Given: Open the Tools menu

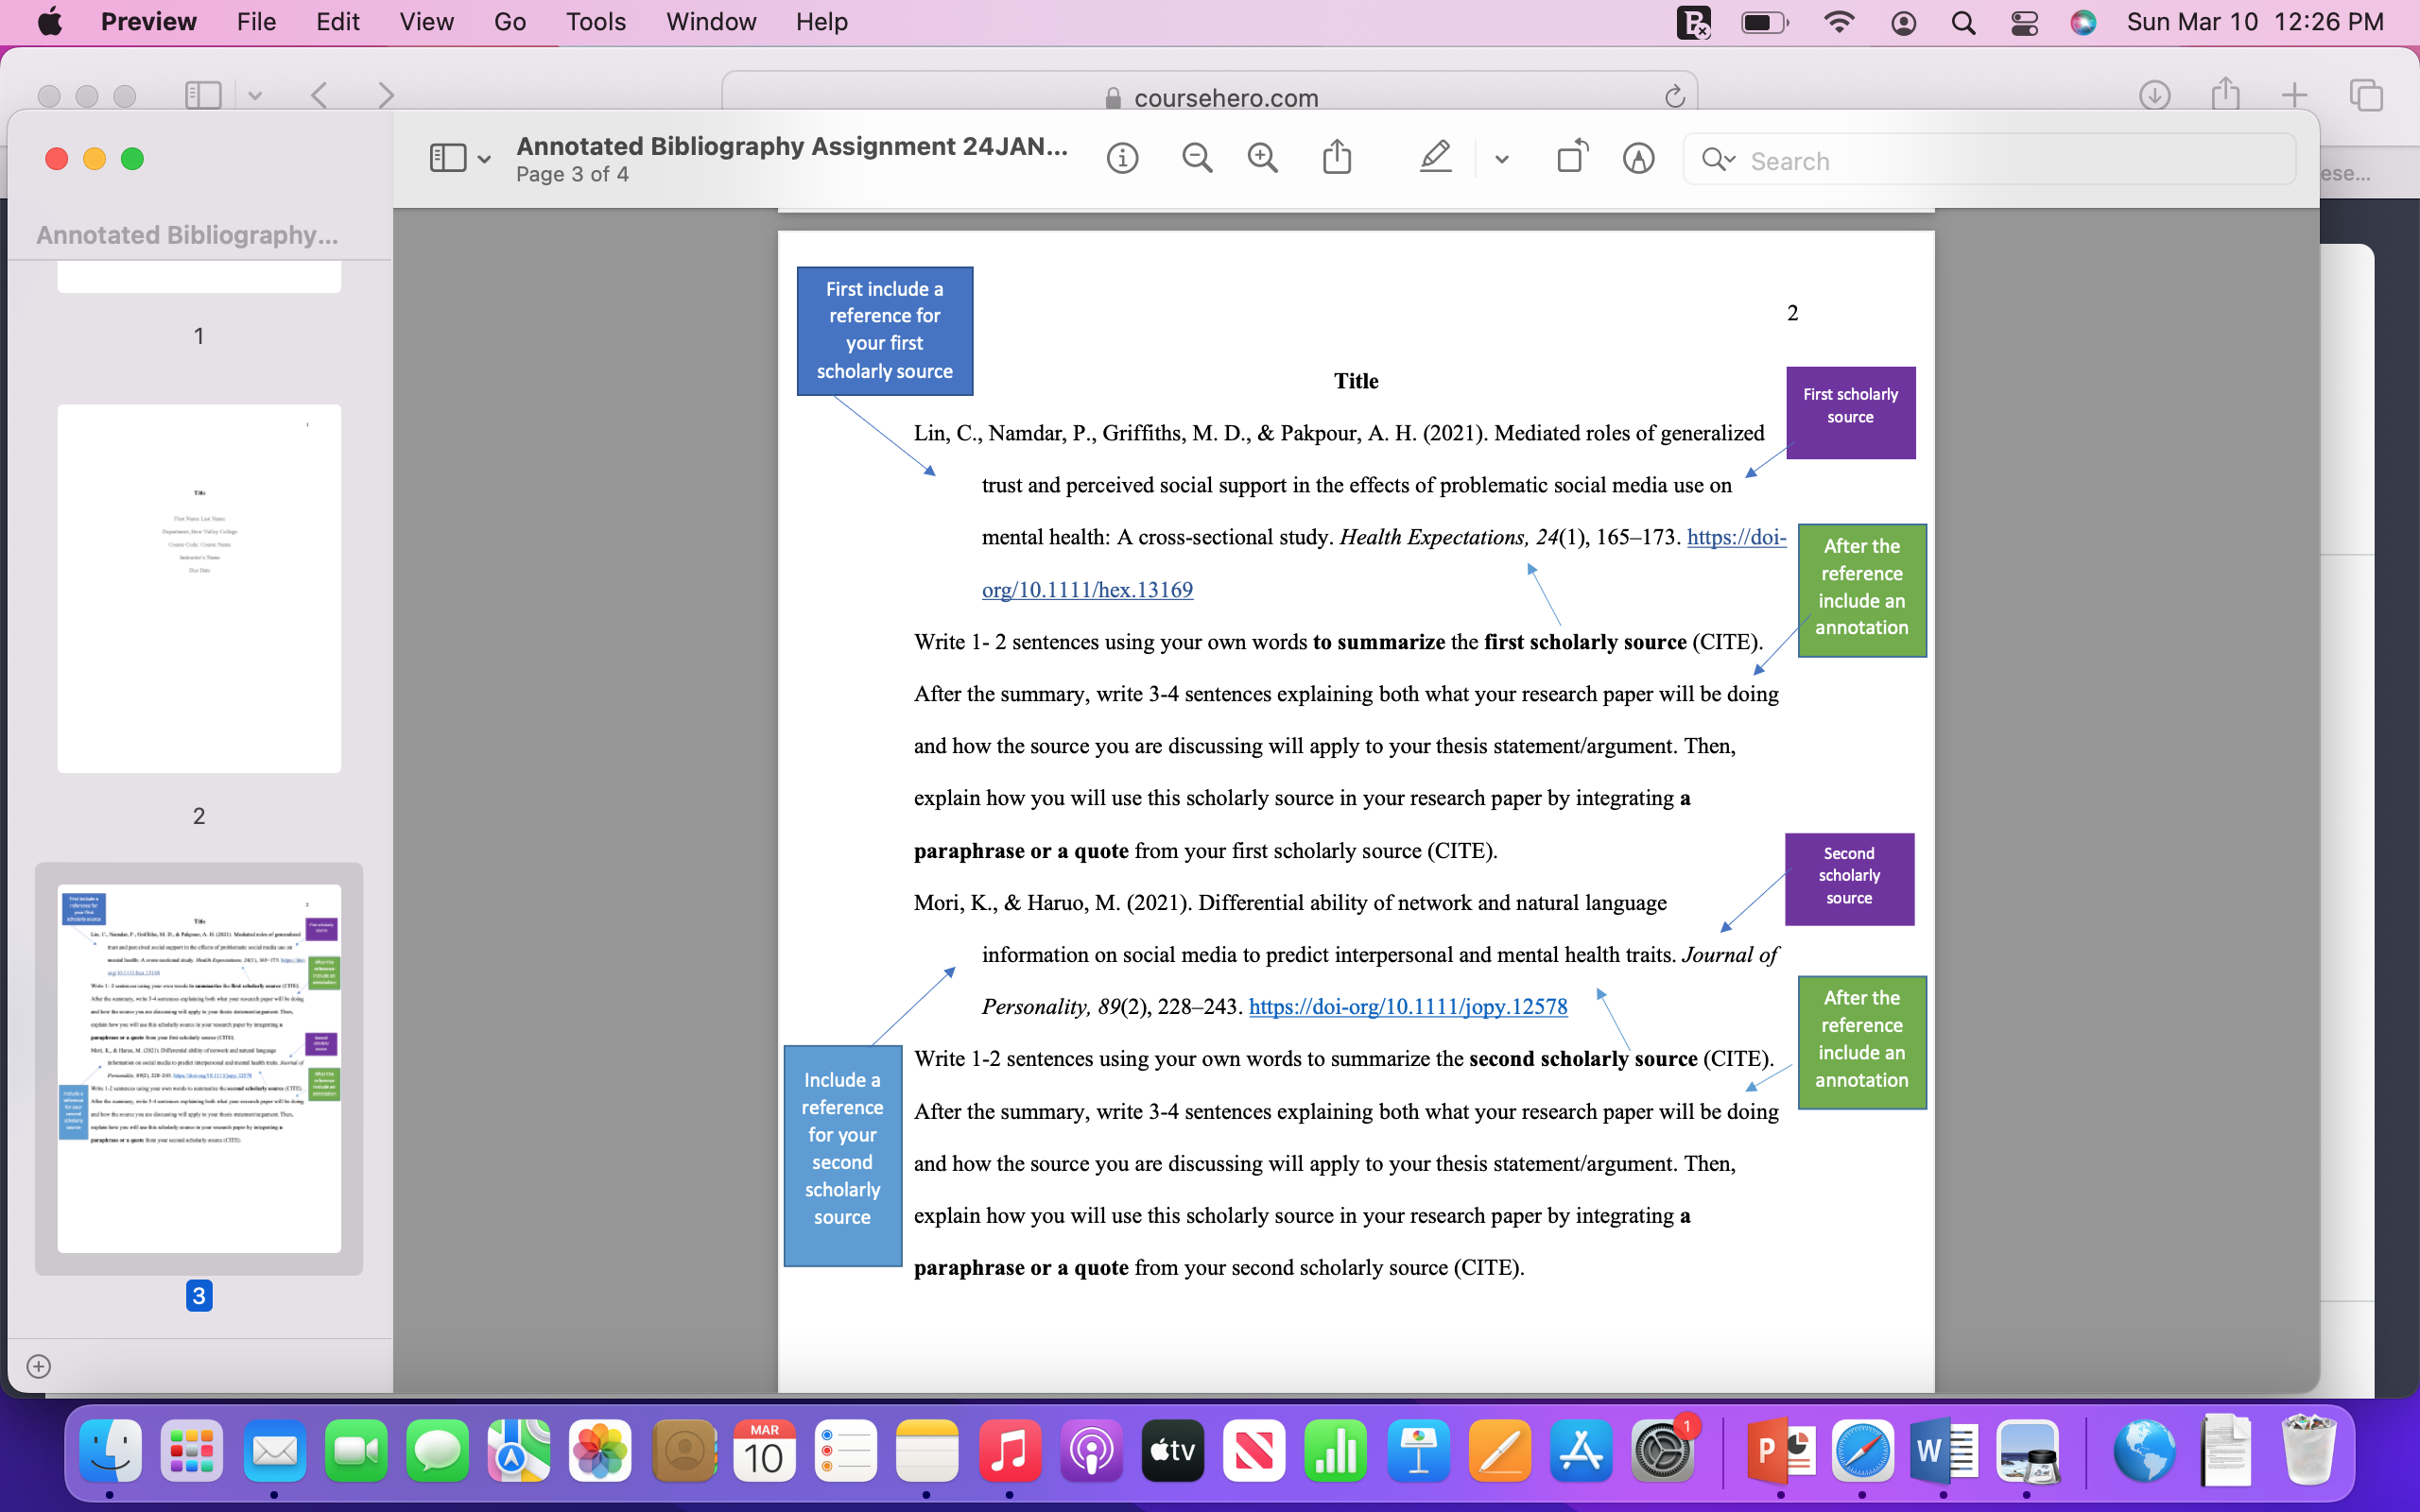Looking at the screenshot, I should [595, 21].
